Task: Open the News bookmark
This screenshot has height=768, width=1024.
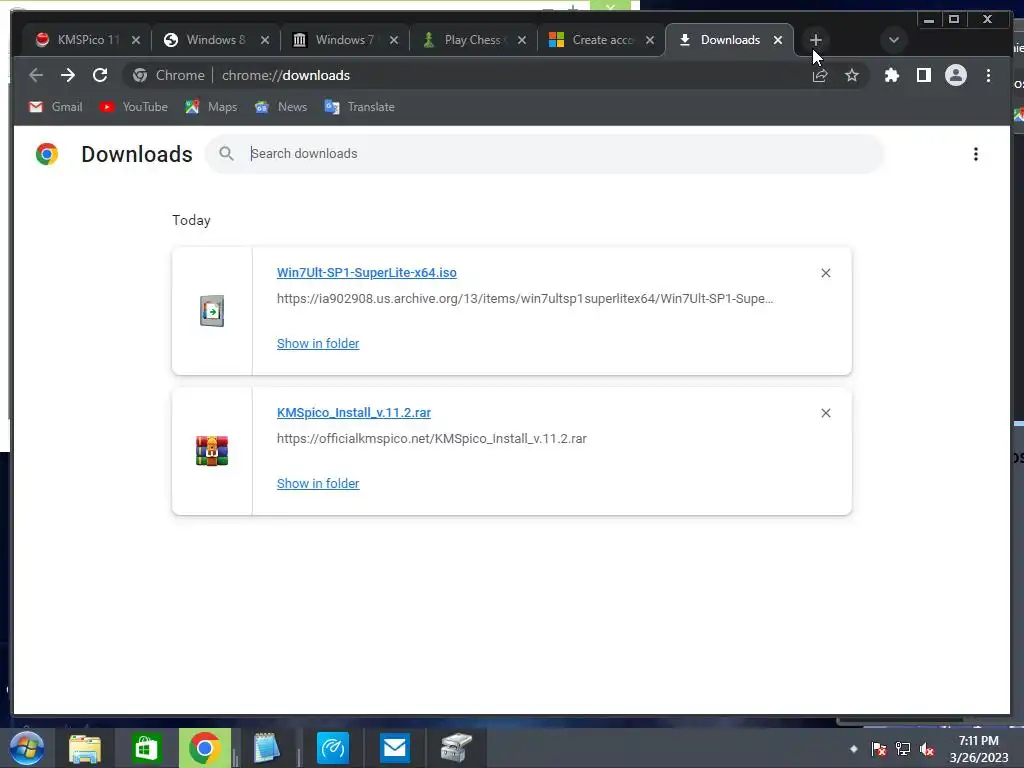Action: 281,106
